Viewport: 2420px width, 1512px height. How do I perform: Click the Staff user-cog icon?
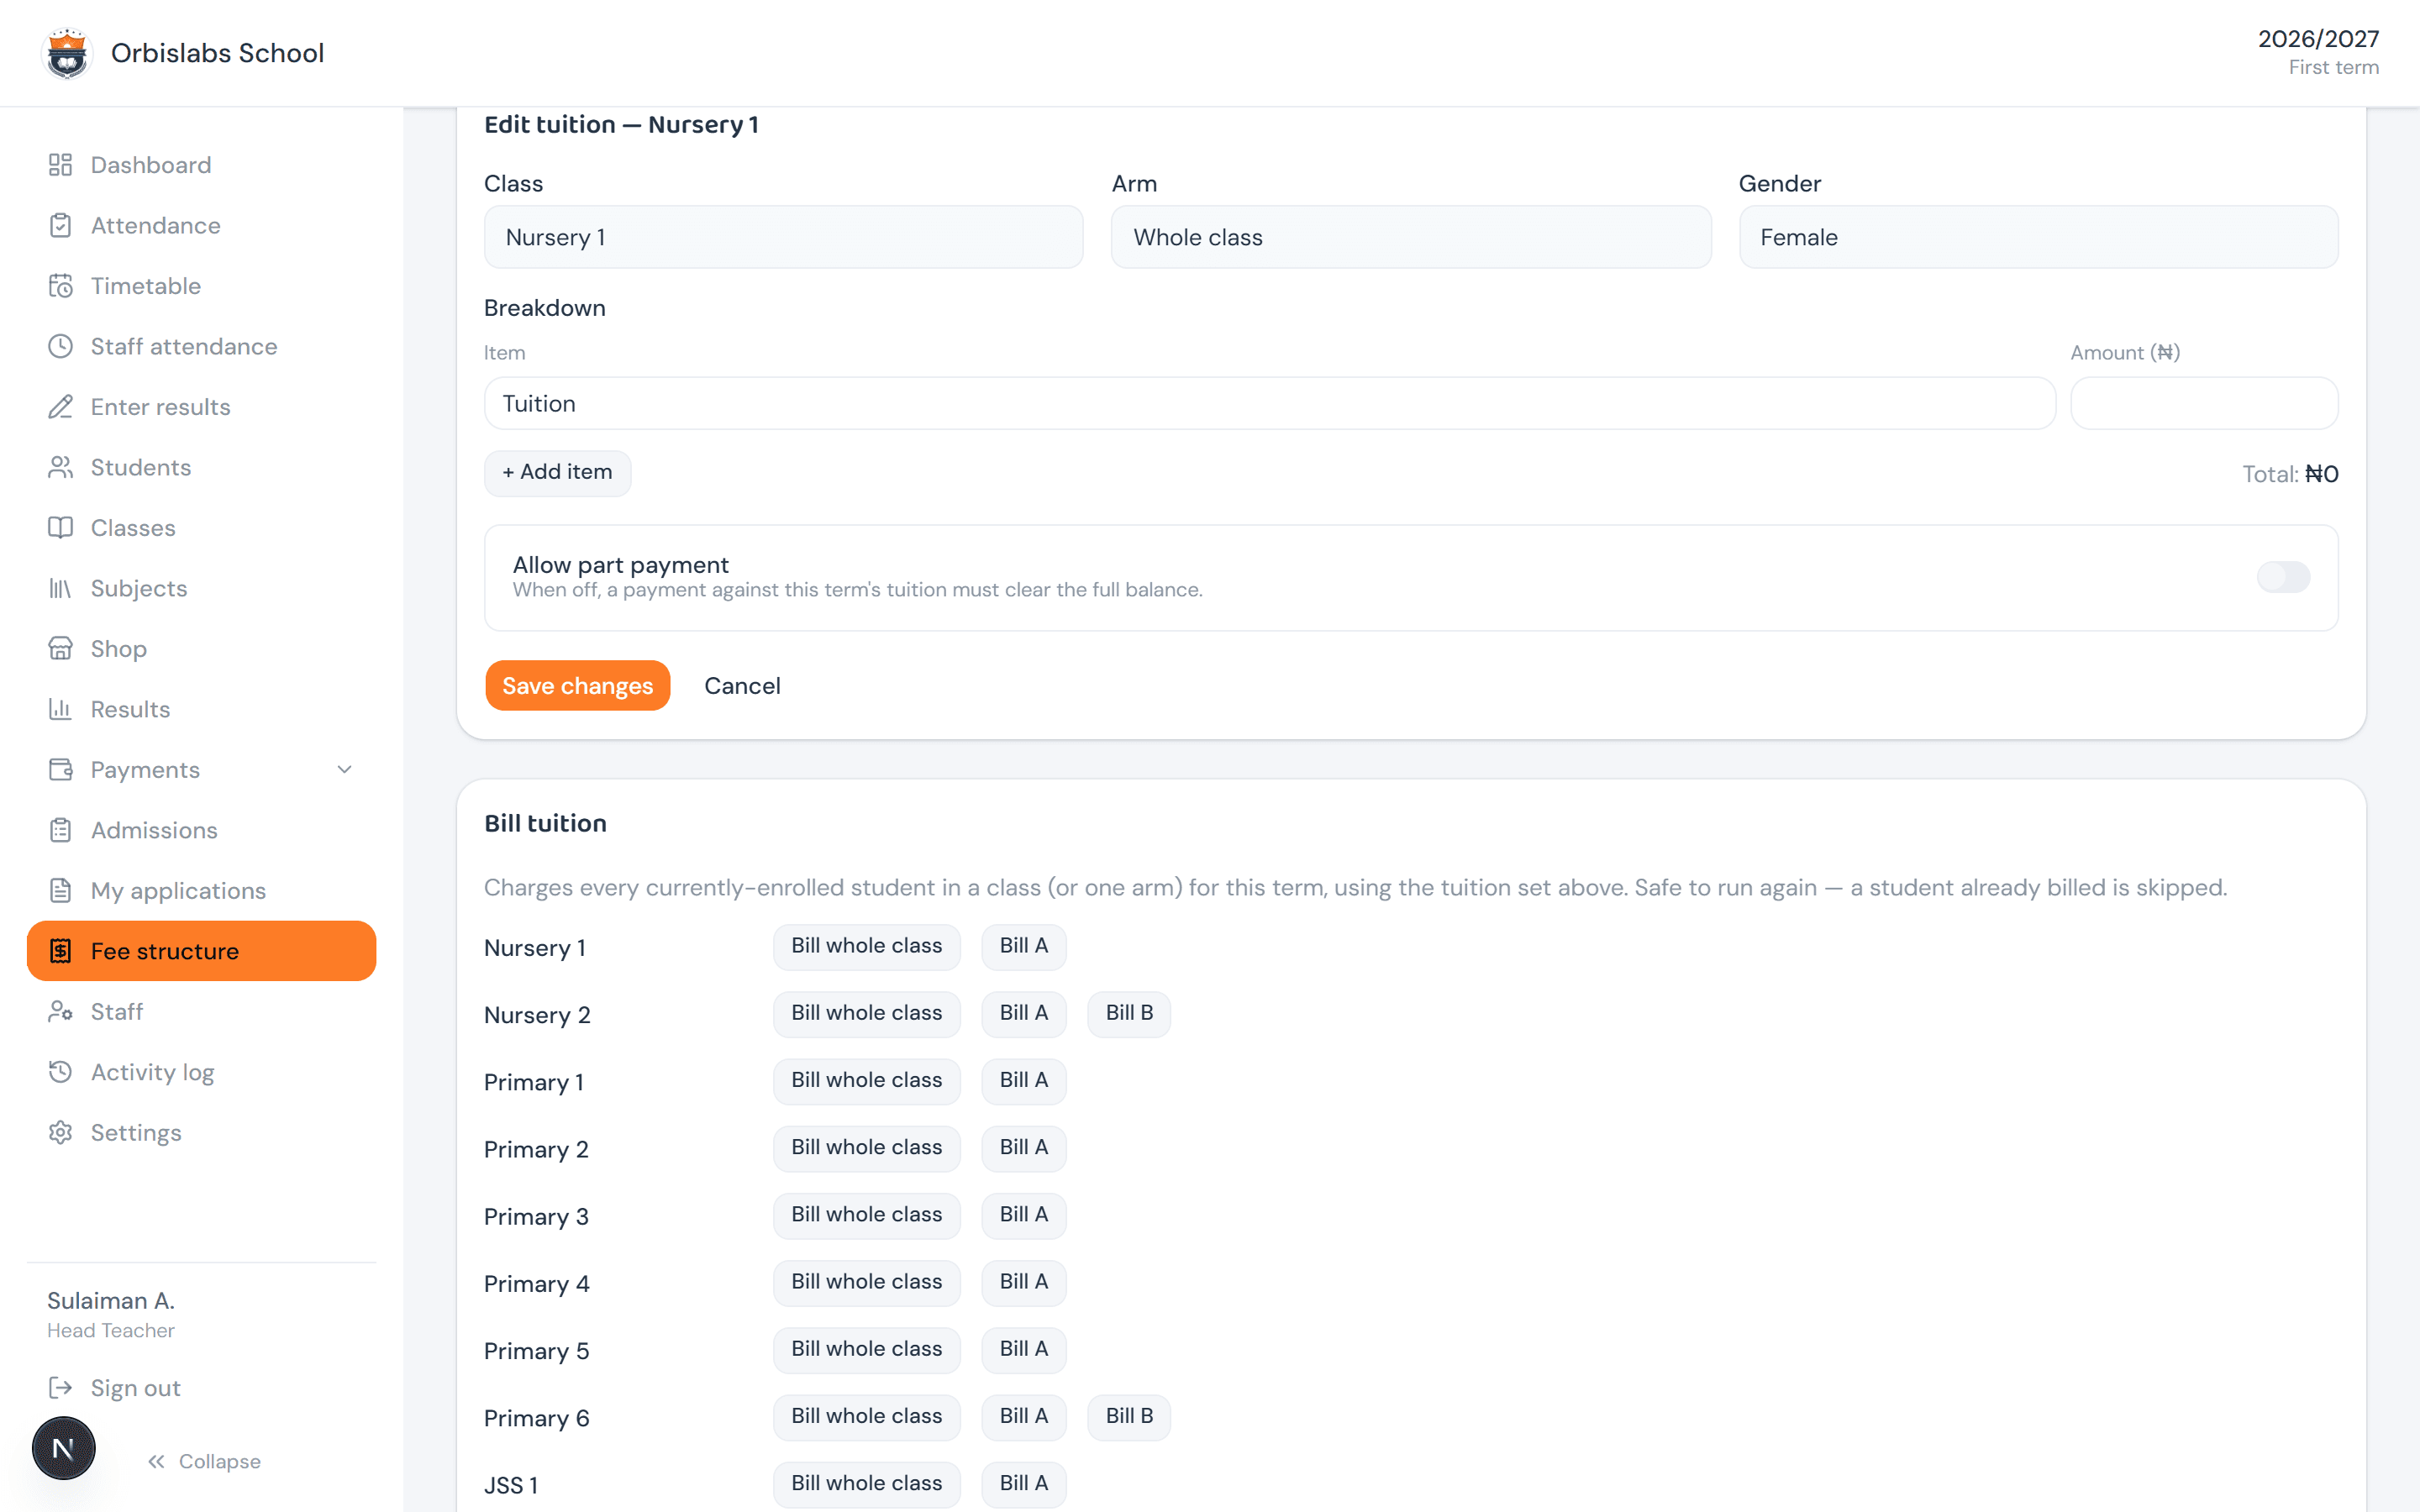(x=60, y=1012)
